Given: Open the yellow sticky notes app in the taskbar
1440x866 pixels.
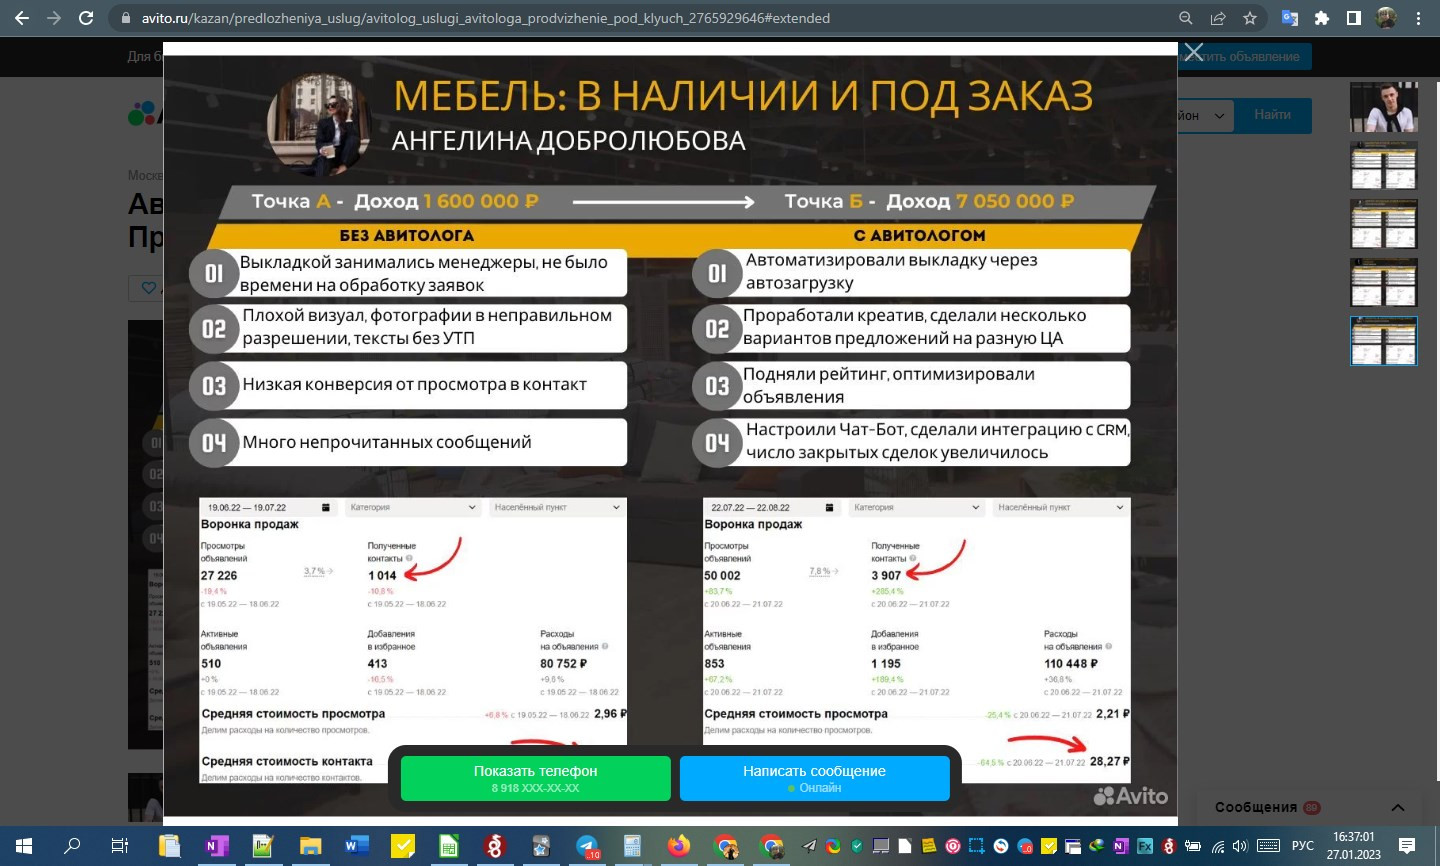Looking at the screenshot, I should tap(403, 846).
